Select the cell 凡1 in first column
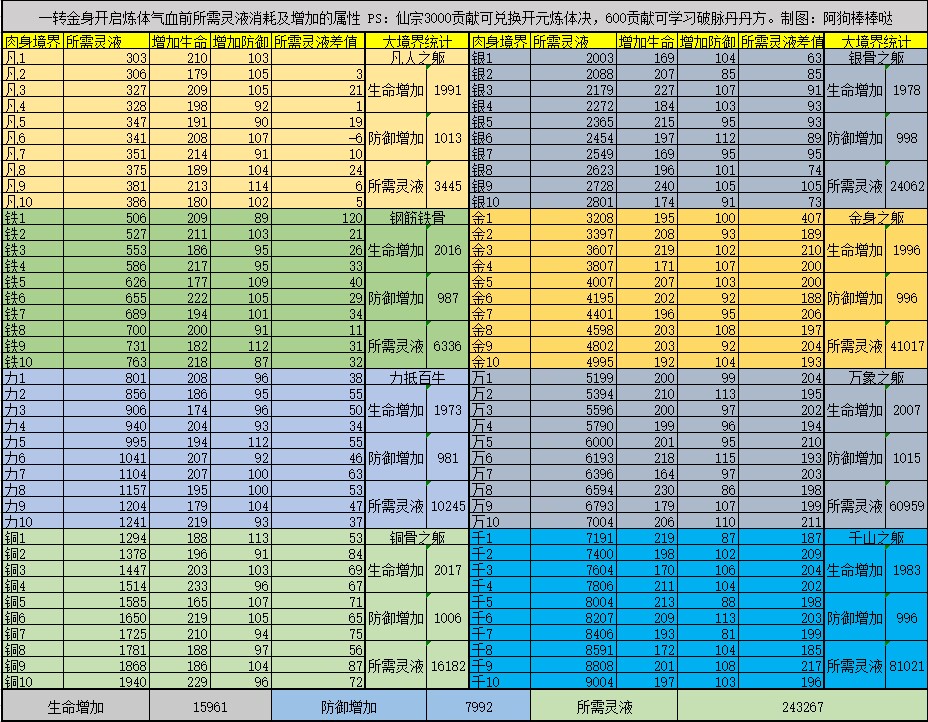The width and height of the screenshot is (928, 722). point(33,57)
